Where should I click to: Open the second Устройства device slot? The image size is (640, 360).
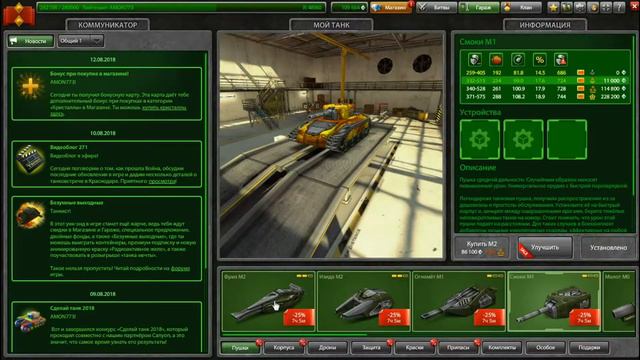tap(523, 140)
